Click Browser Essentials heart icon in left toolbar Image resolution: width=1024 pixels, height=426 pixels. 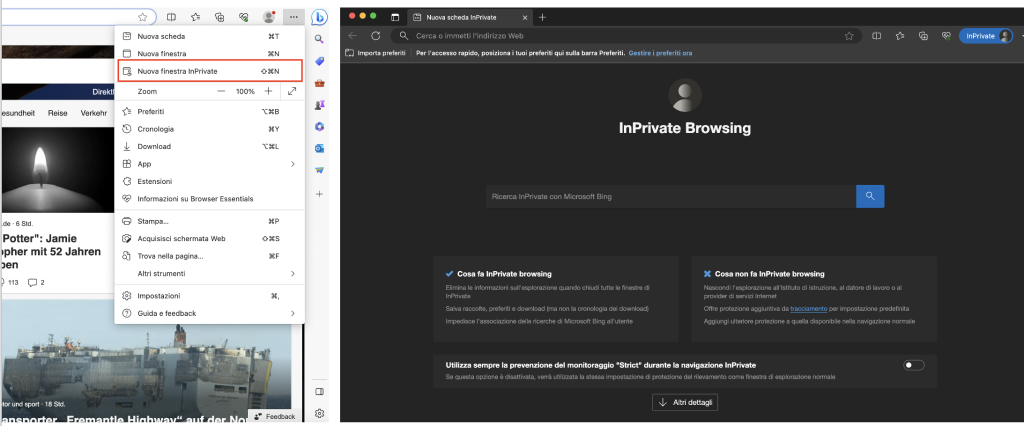pos(244,17)
